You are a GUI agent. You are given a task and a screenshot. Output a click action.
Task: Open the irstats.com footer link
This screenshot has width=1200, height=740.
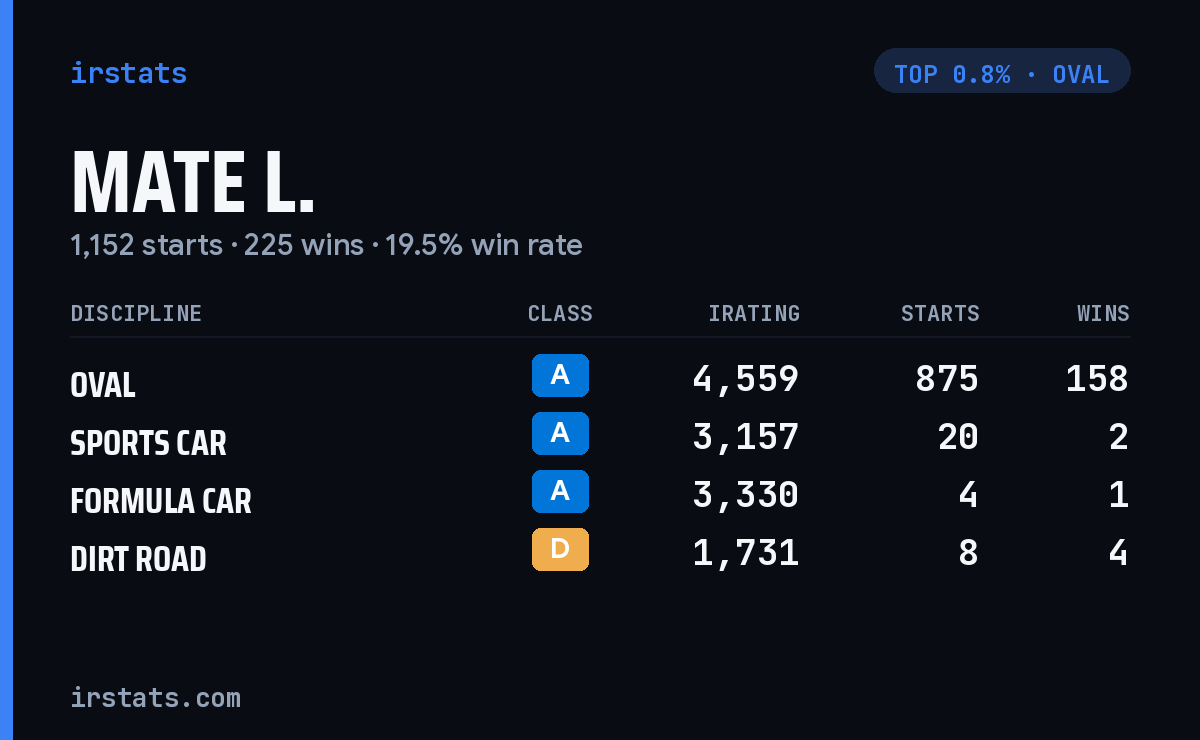(x=155, y=697)
